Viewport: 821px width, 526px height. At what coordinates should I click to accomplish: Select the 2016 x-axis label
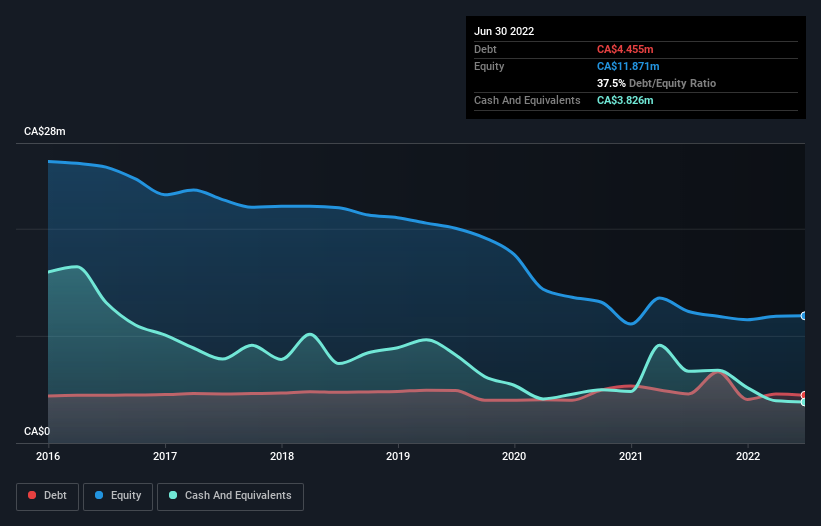48,456
